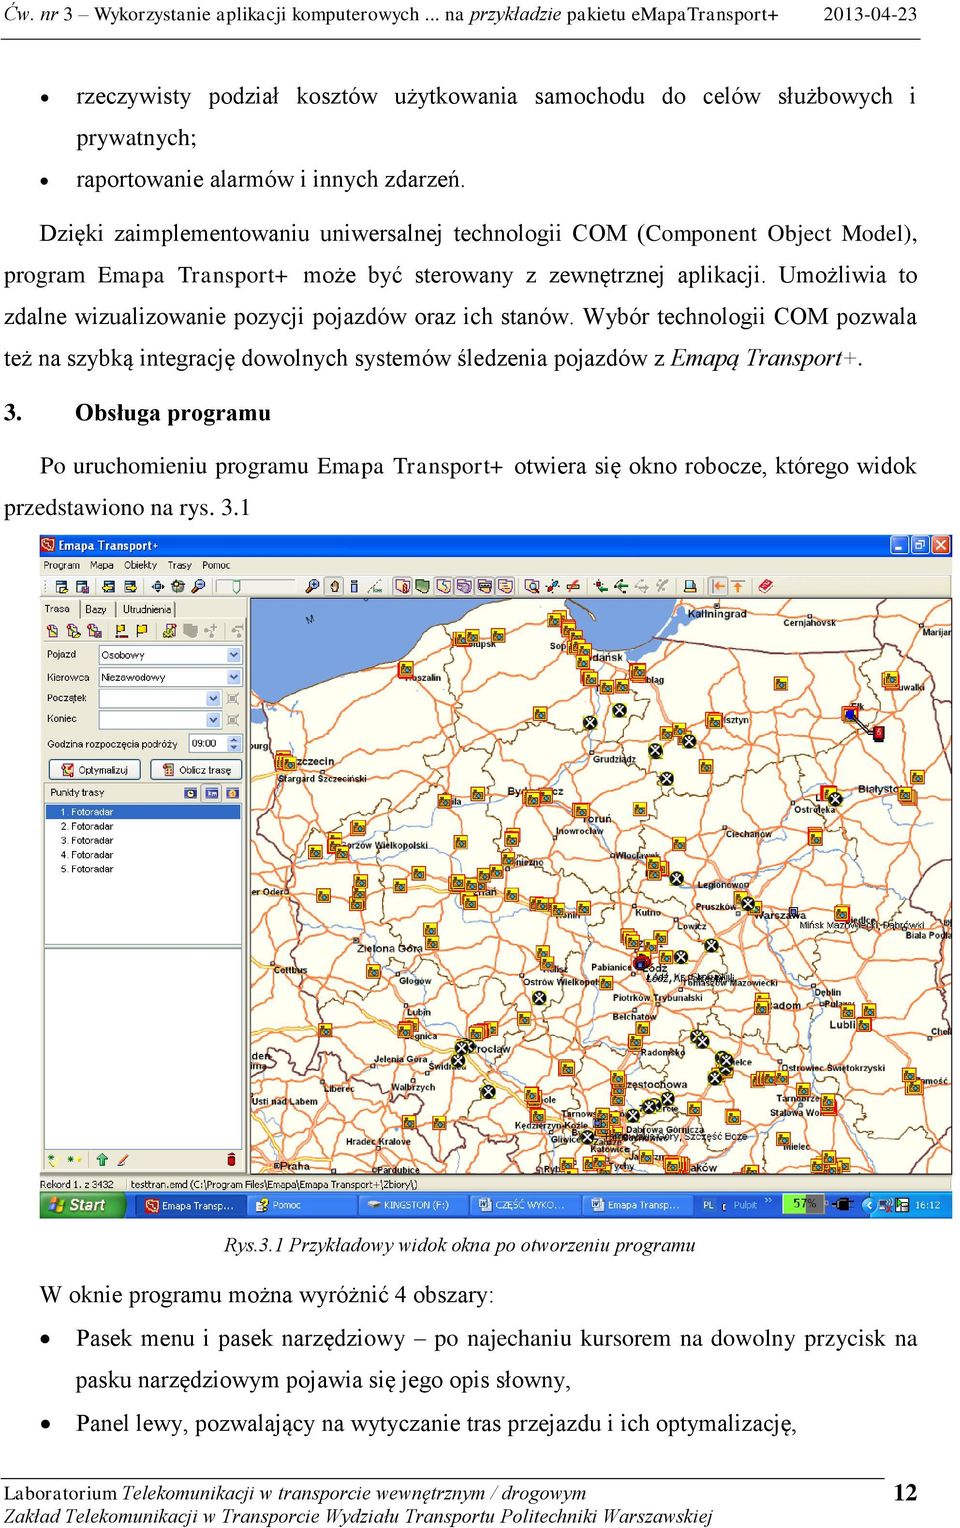The height and width of the screenshot is (1528, 960).
Task: Click the red-underlined flag icon in Trasa toolbar
Action: (x=121, y=631)
